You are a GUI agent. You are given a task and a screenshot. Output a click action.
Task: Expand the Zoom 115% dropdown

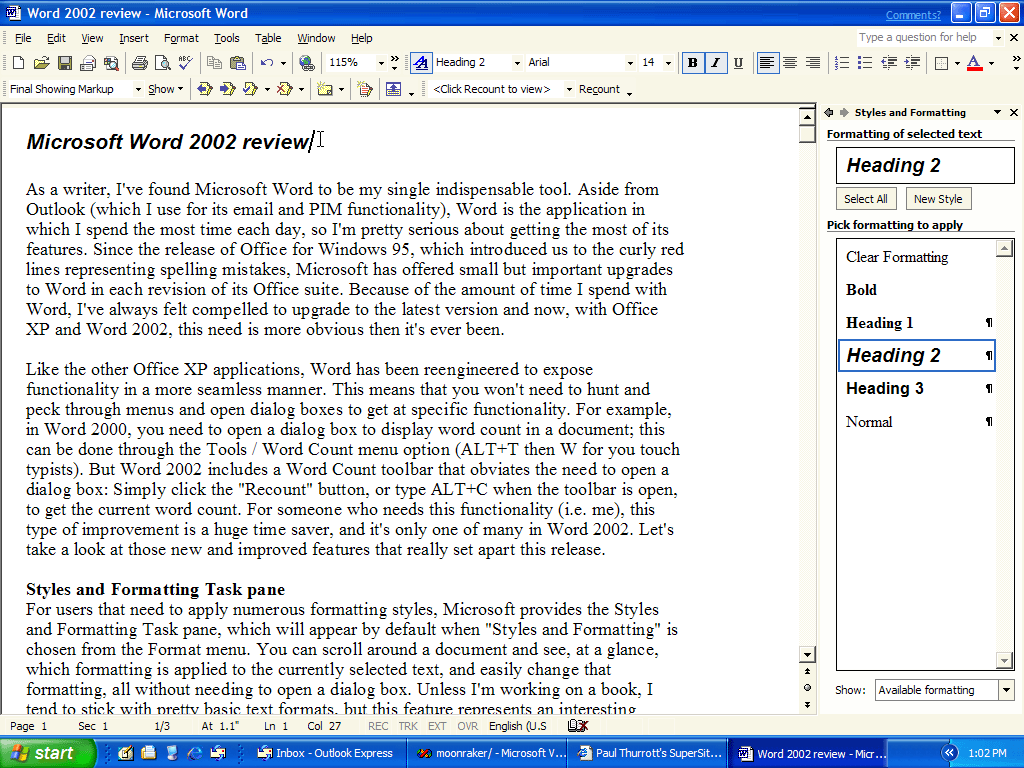[x=381, y=63]
